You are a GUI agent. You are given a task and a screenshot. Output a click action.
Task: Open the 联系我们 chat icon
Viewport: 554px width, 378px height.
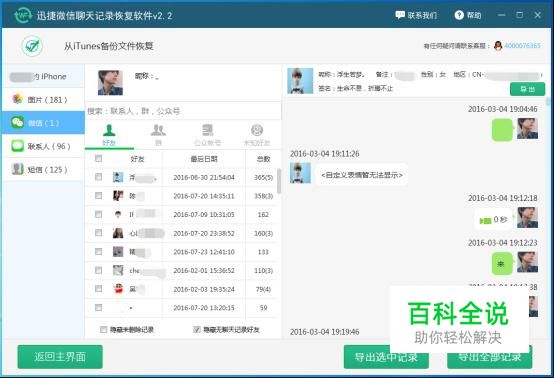[400, 15]
